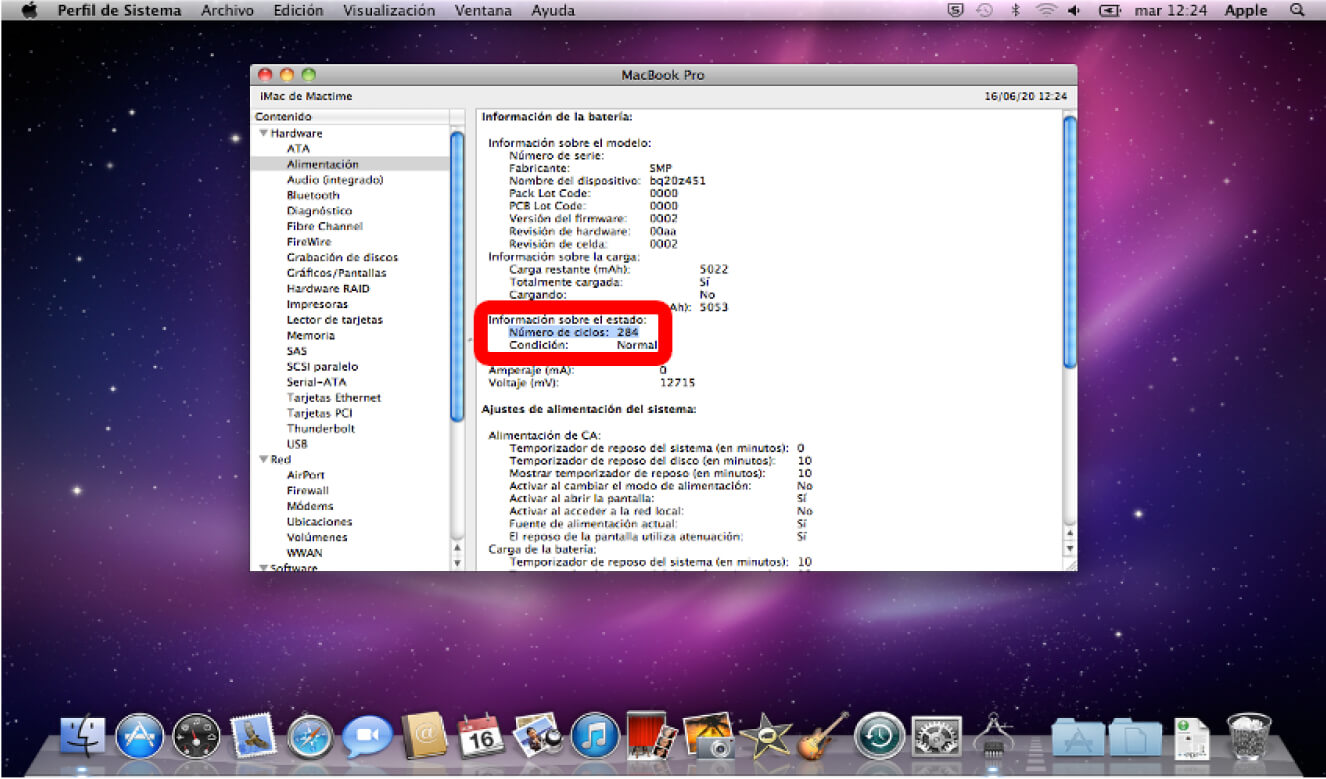Viewport: 1326px width, 779px height.
Task: Click the System Profiler Dock icon
Action: pos(995,737)
